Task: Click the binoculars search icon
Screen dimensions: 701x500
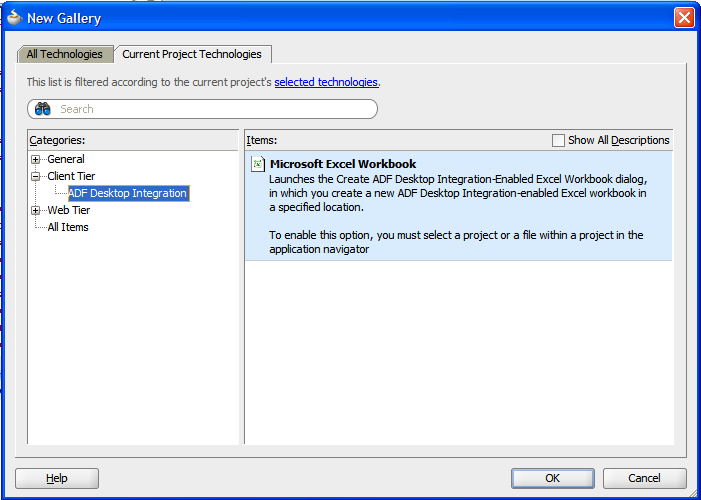Action: pos(43,109)
